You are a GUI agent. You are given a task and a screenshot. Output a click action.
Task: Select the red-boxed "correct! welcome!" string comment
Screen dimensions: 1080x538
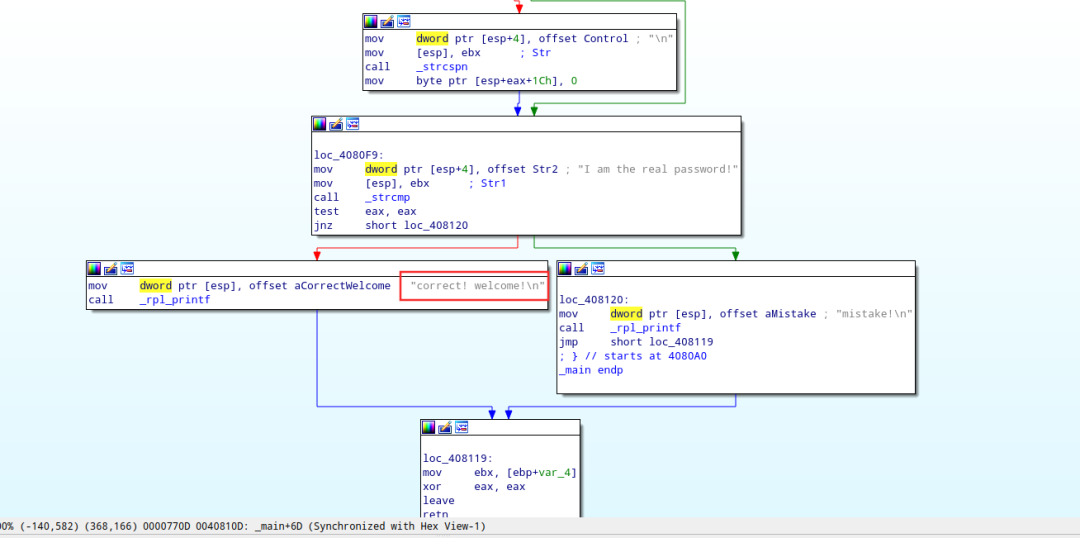coord(475,286)
